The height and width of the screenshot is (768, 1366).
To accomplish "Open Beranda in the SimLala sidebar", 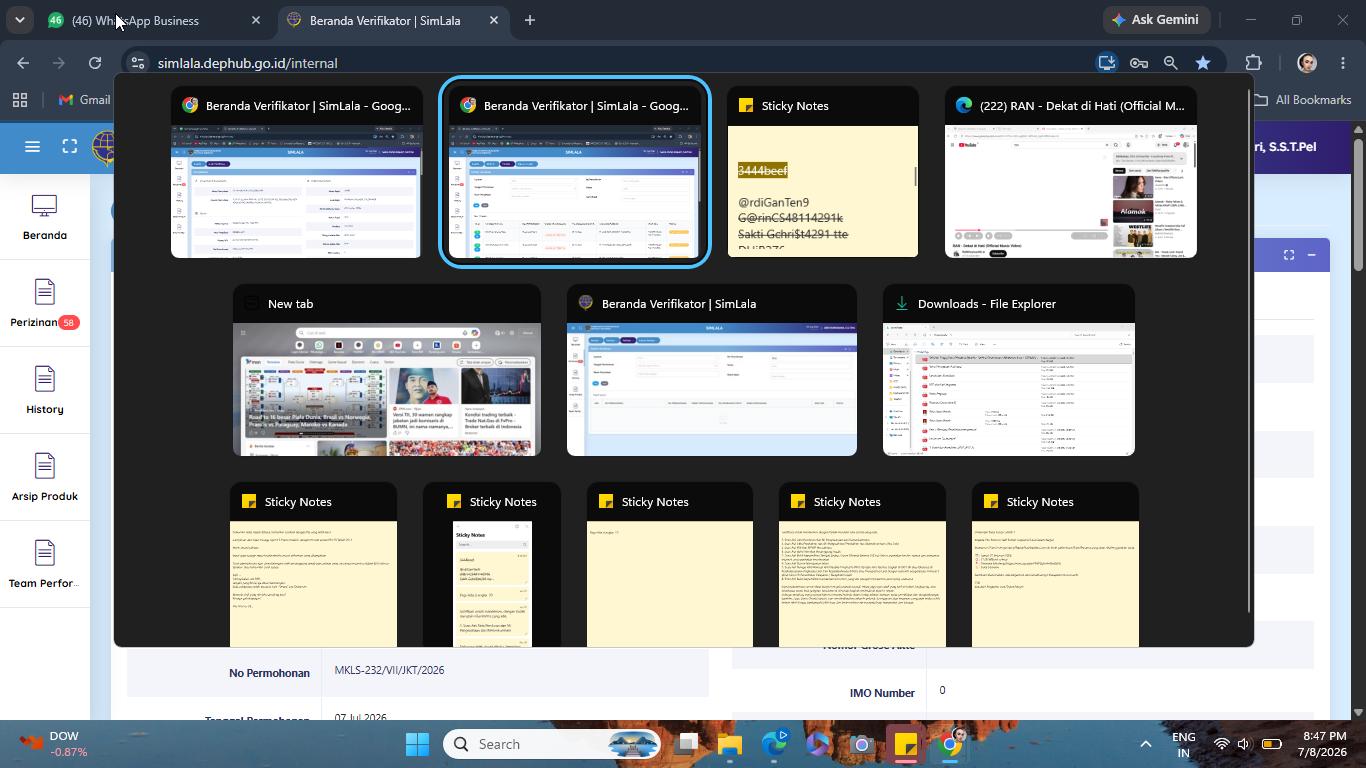I will pos(45,218).
